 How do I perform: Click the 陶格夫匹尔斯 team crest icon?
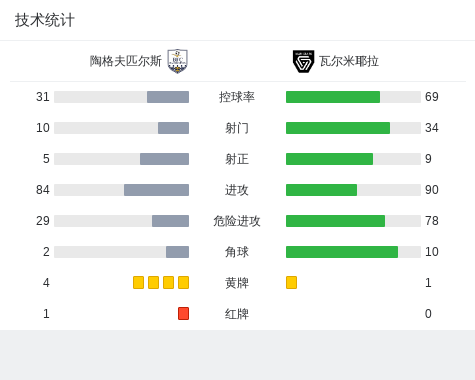[x=178, y=61]
